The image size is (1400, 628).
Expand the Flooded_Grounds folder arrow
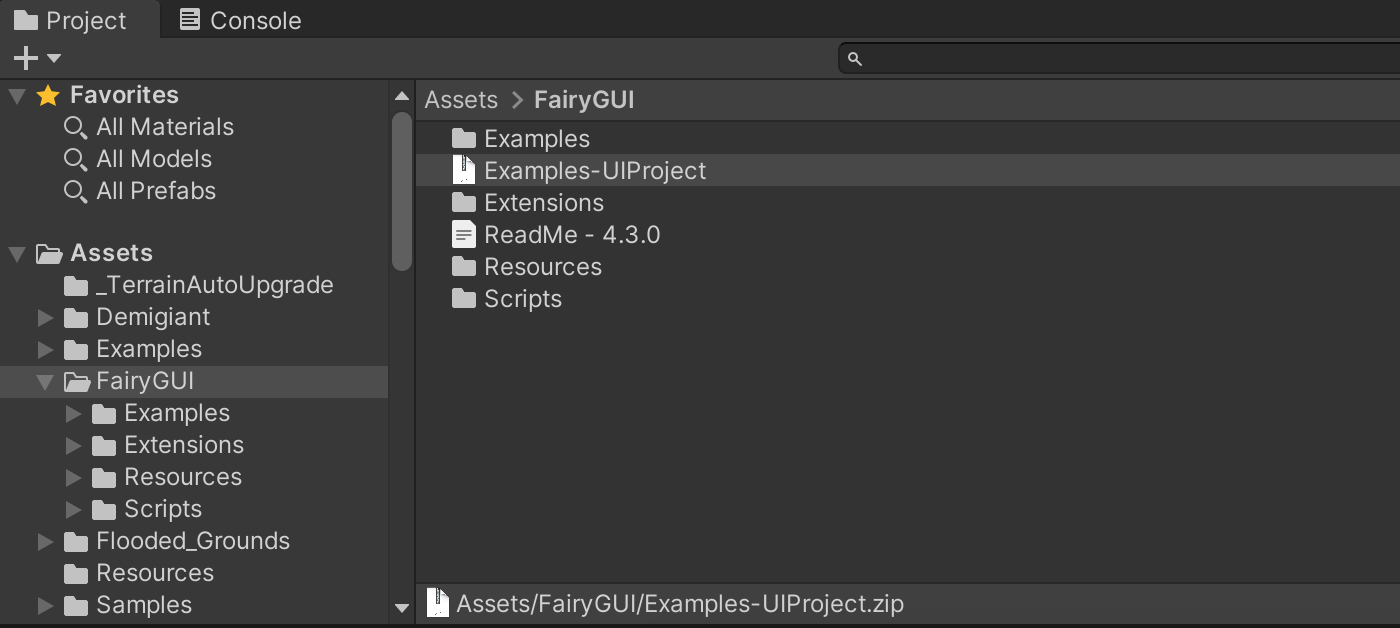44,542
